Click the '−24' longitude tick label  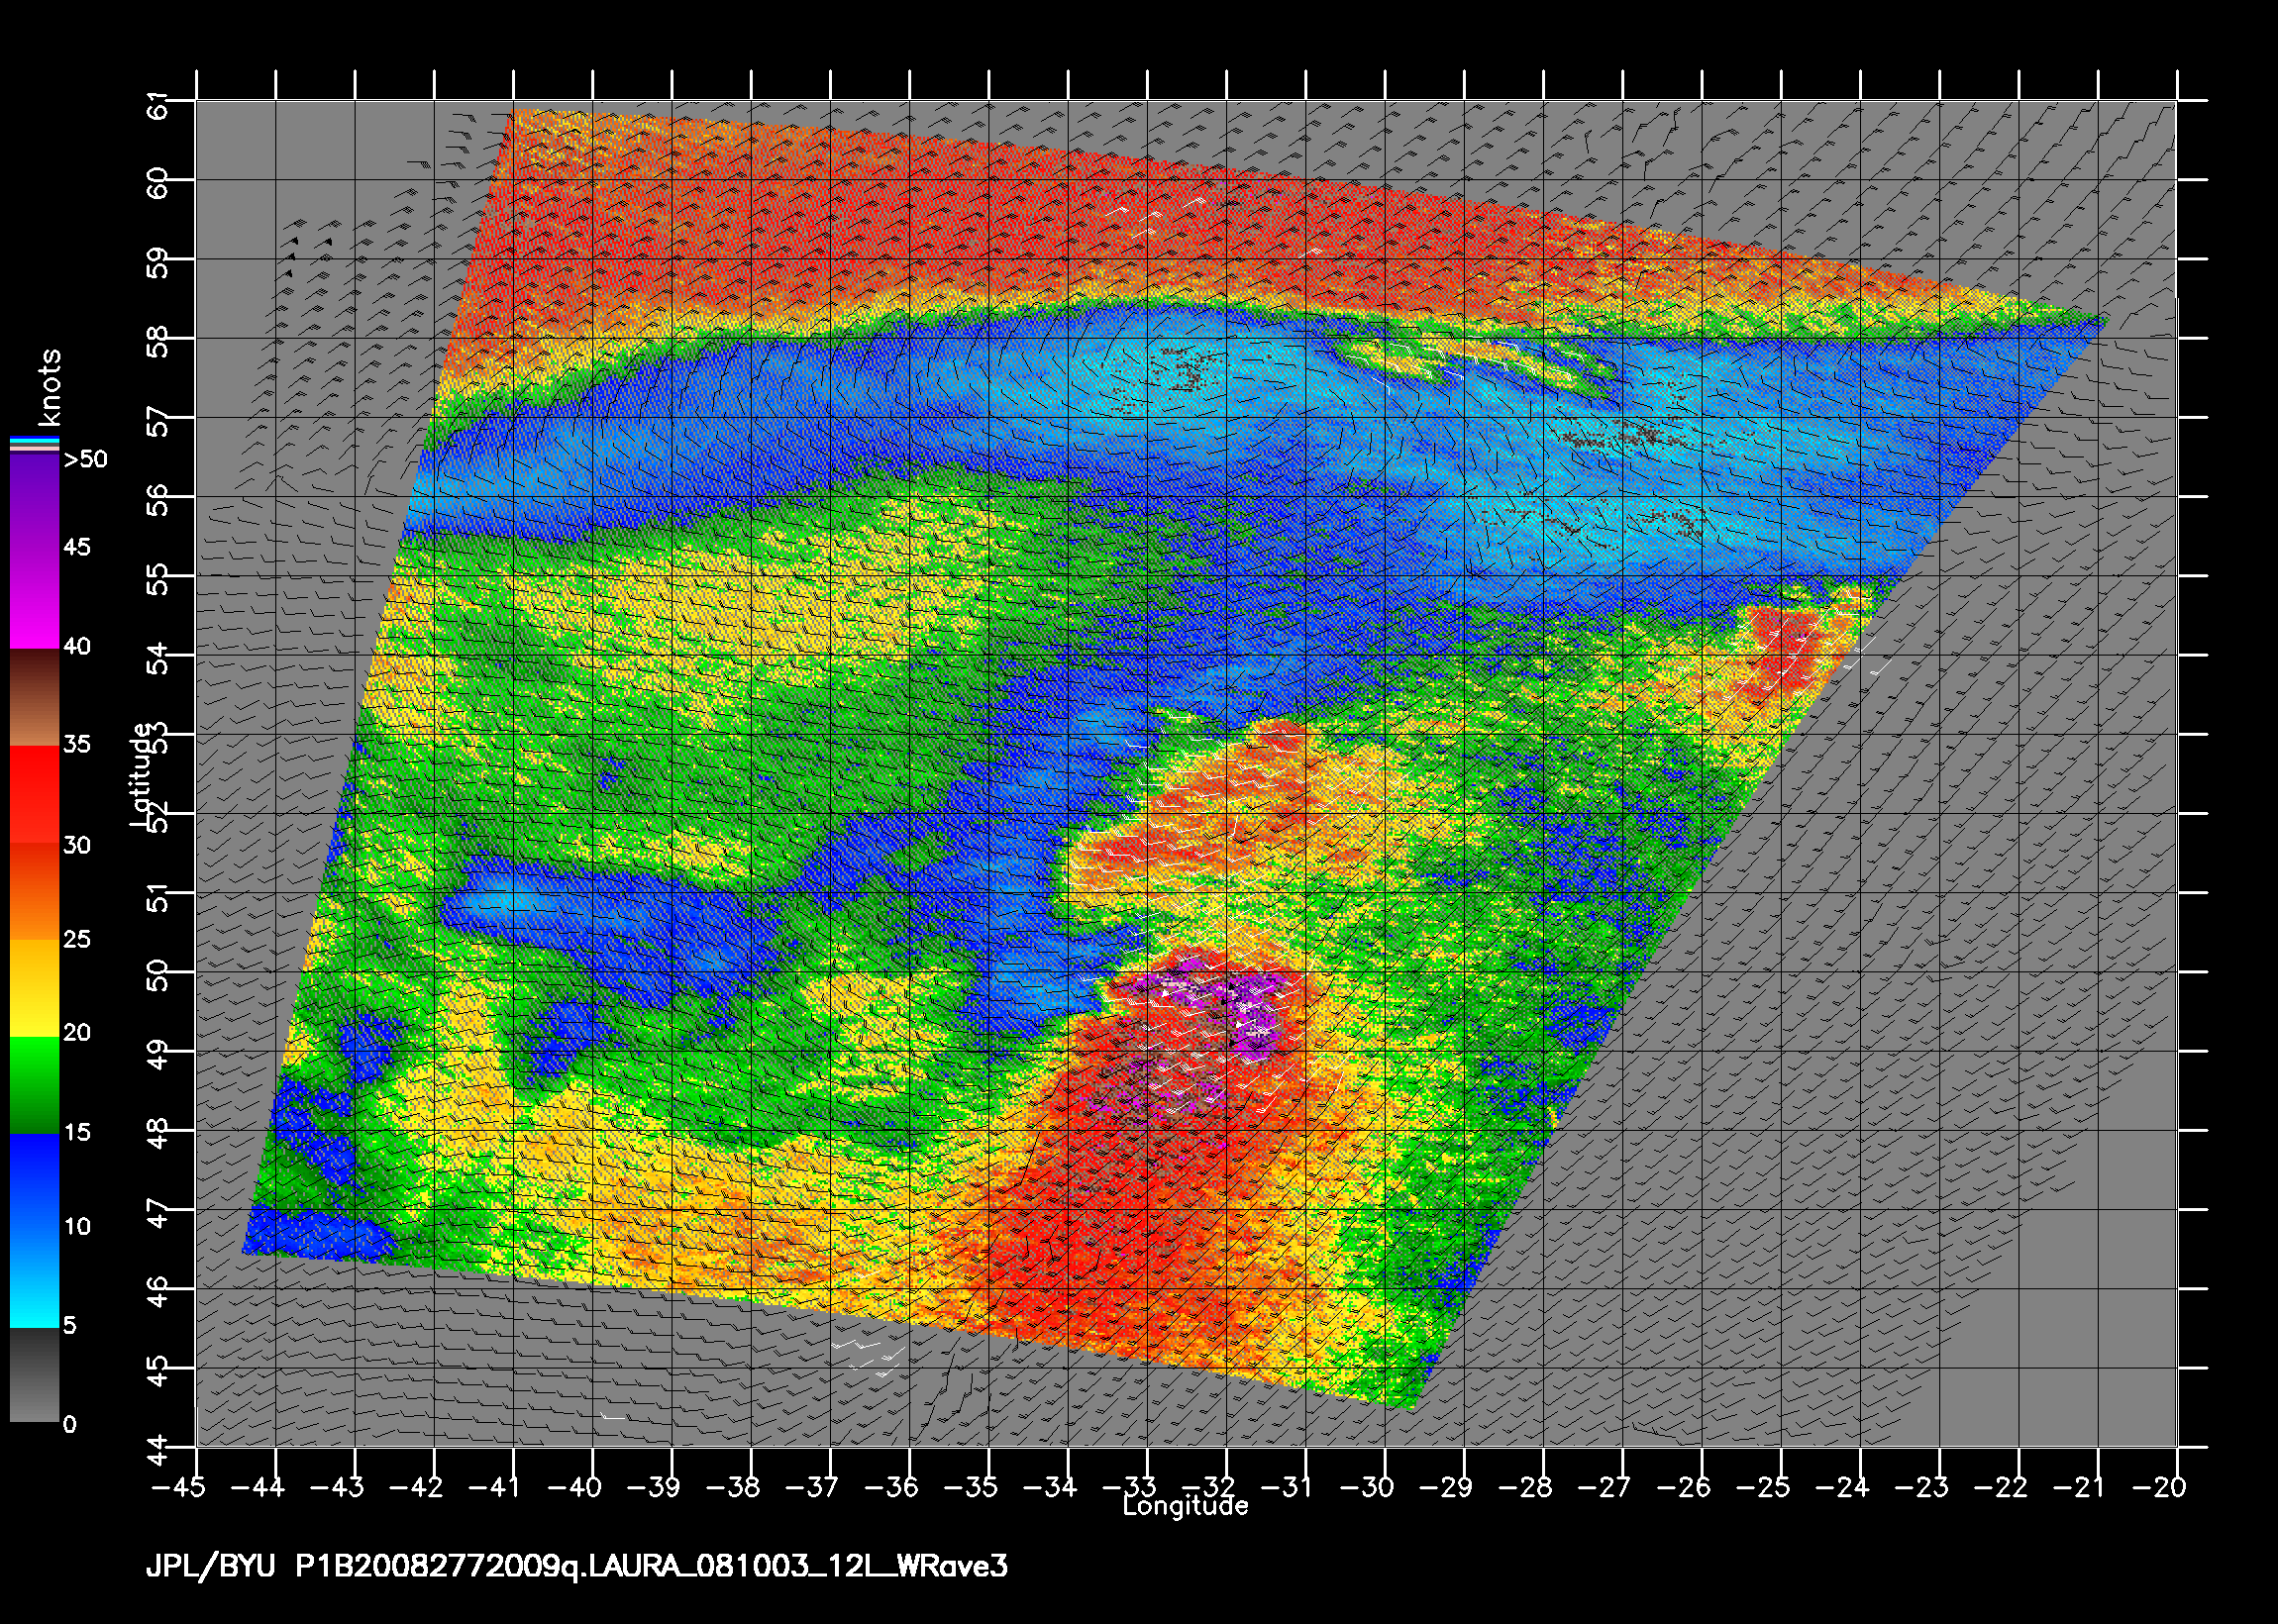pyautogui.click(x=1842, y=1487)
